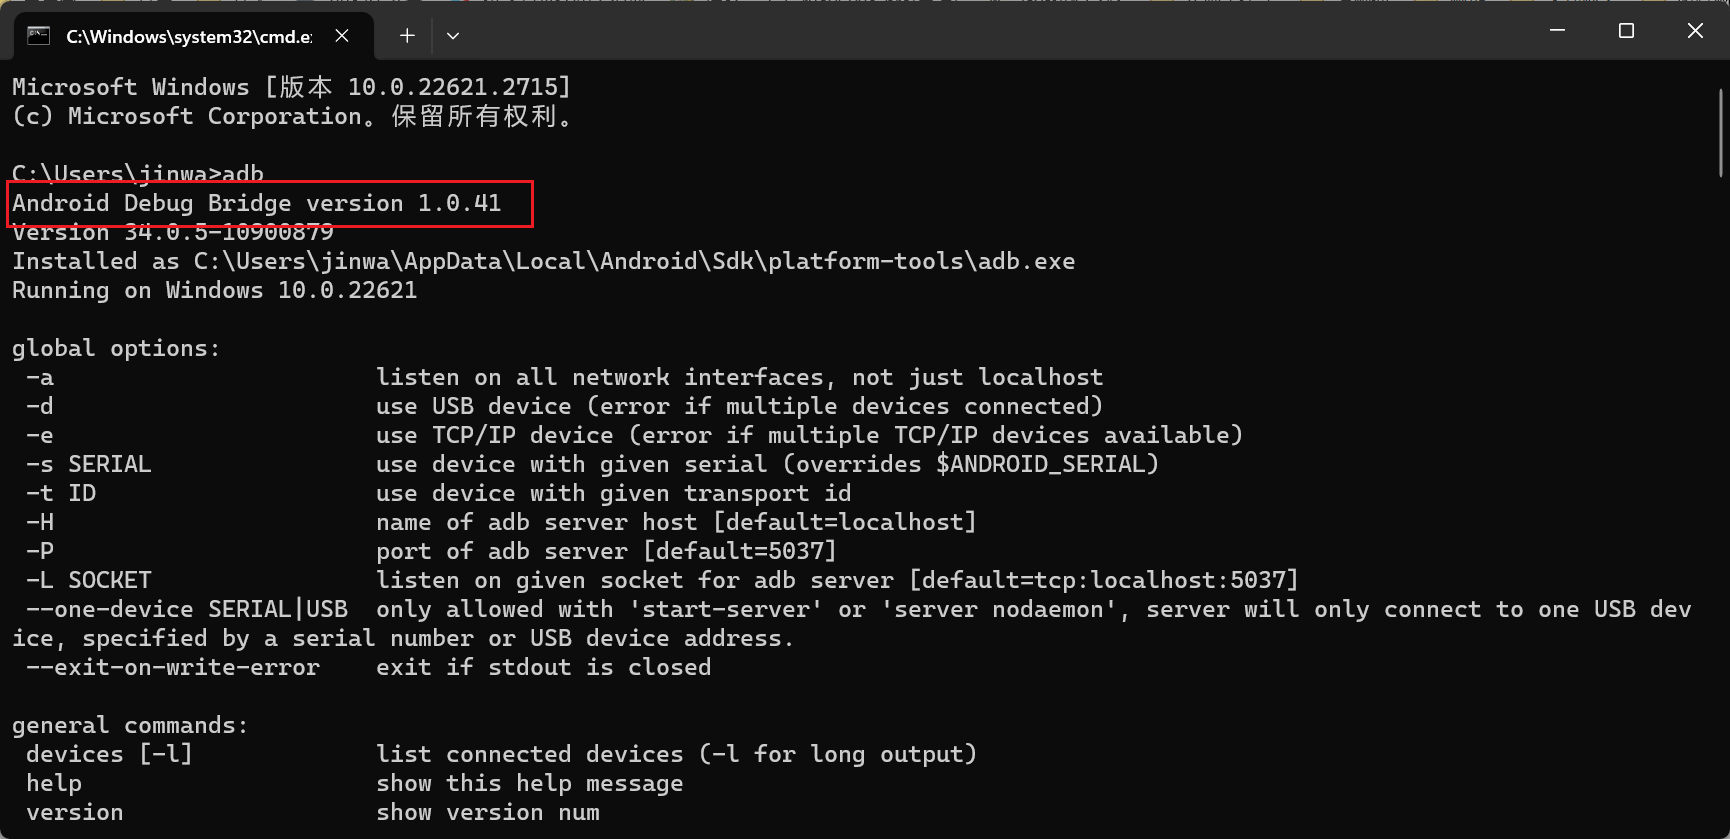Click the 'general commands:' heading
Screen dimensions: 1730x839
130,726
